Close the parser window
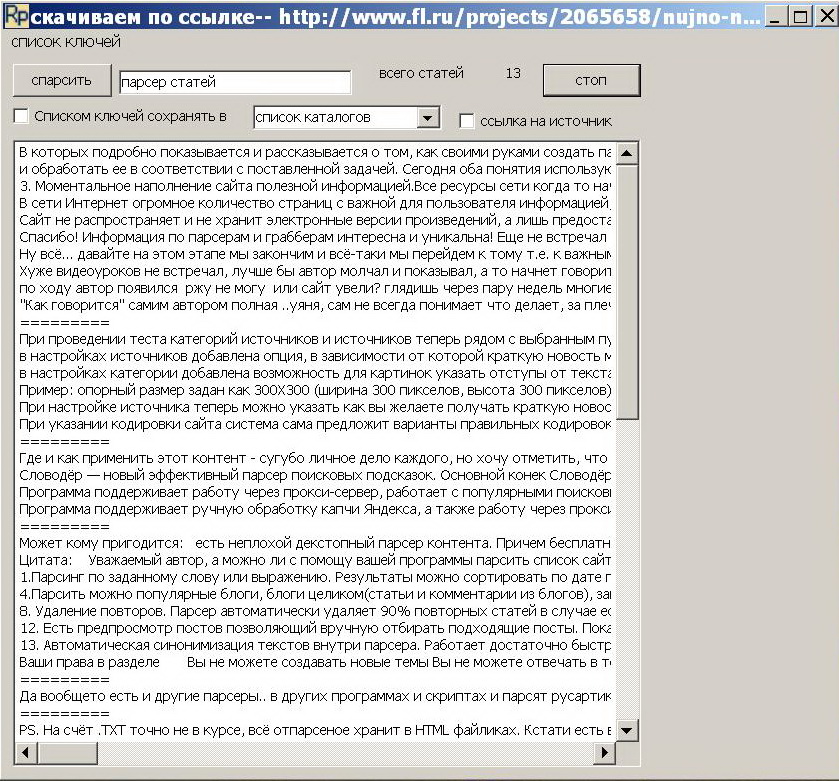Screen dimensions: 839x781 tap(826, 17)
